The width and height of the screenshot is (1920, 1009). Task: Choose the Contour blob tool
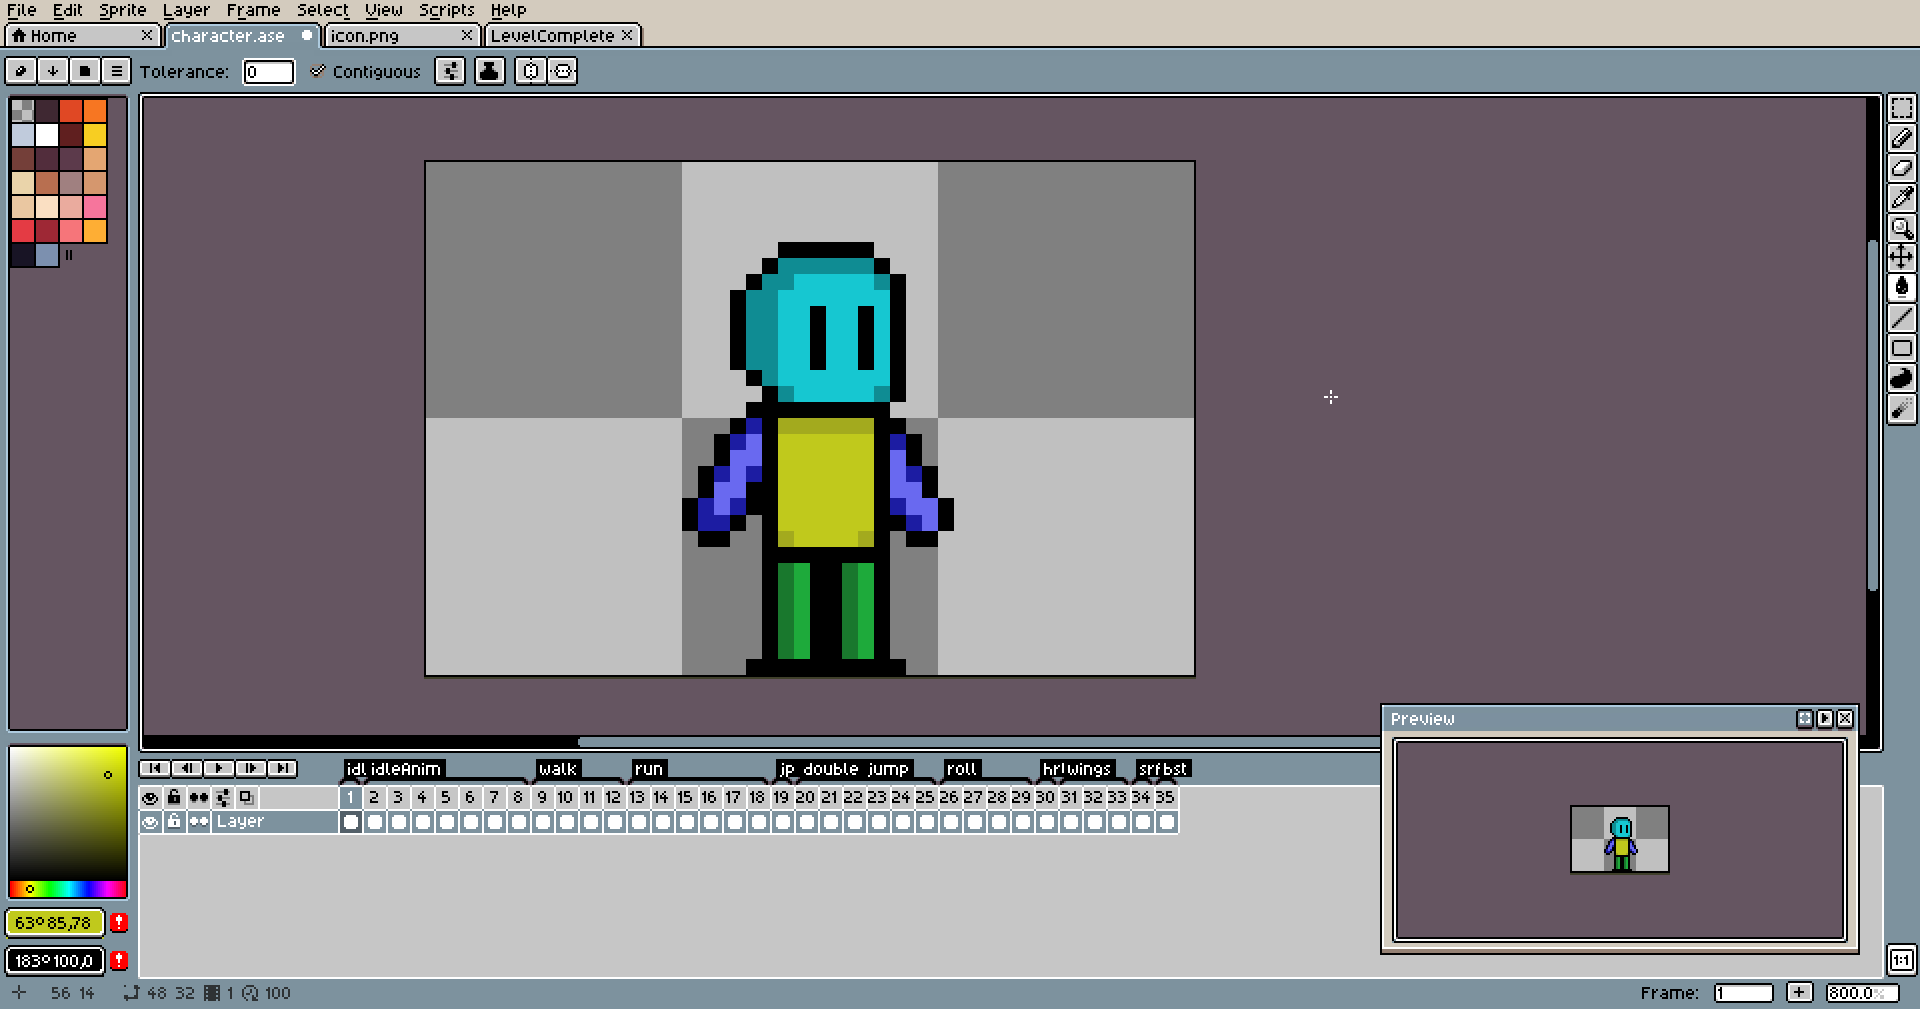[x=1901, y=378]
